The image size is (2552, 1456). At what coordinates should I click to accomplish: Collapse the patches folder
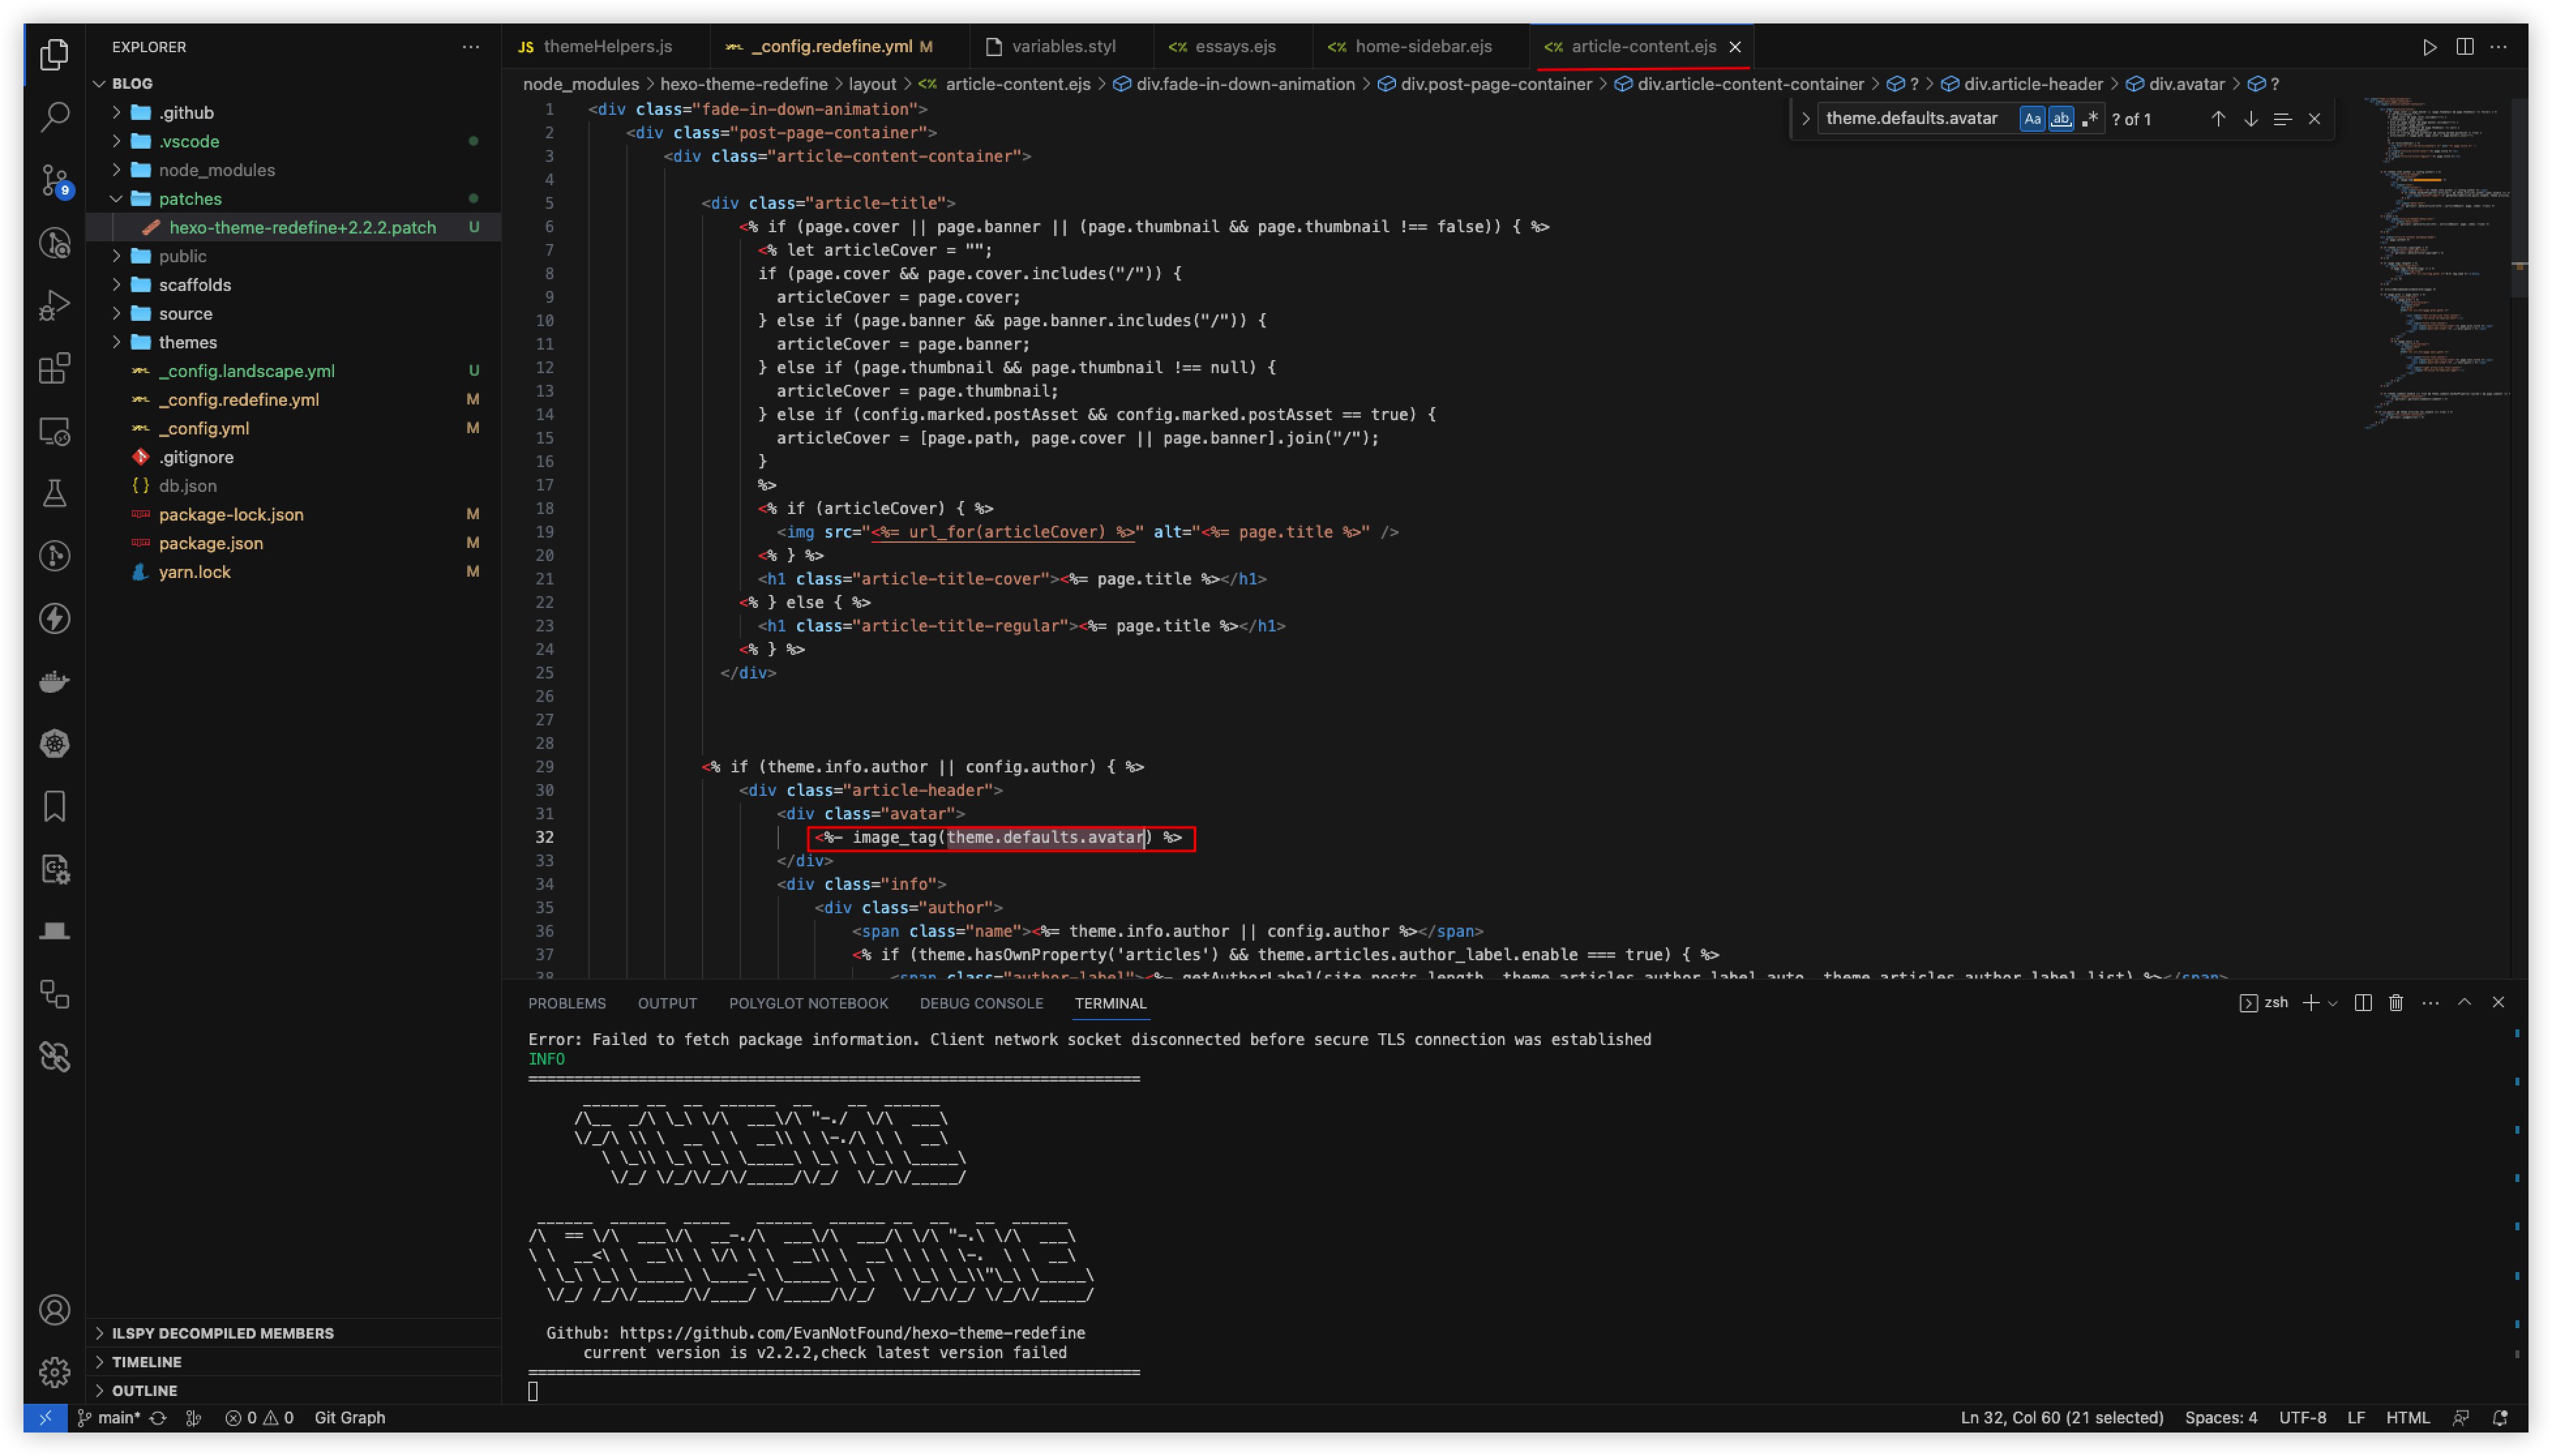point(190,198)
